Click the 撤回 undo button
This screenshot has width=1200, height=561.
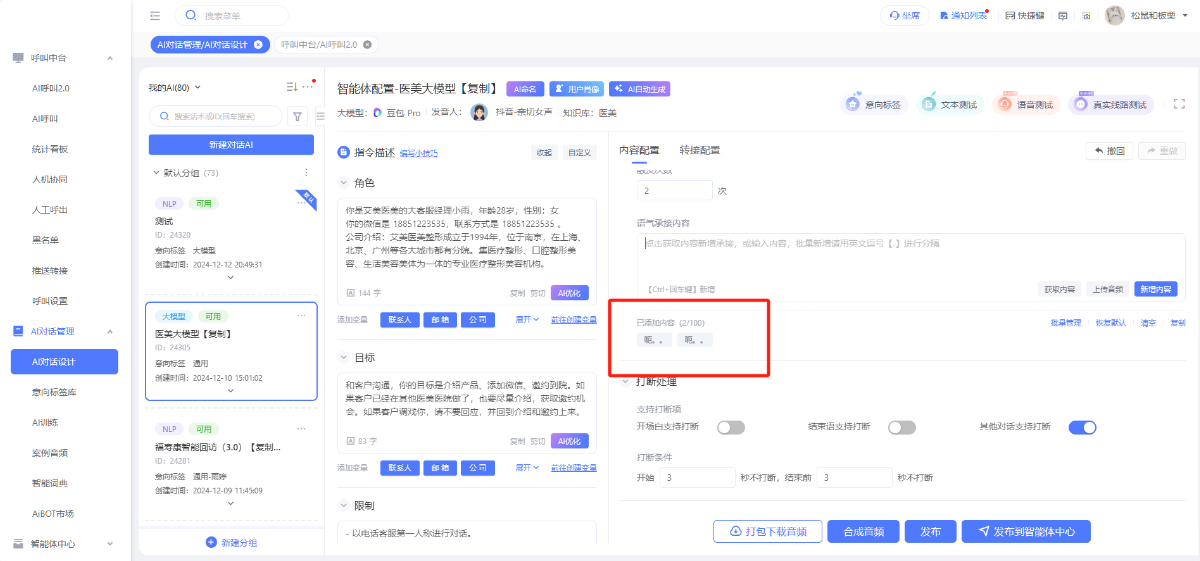tap(1109, 151)
